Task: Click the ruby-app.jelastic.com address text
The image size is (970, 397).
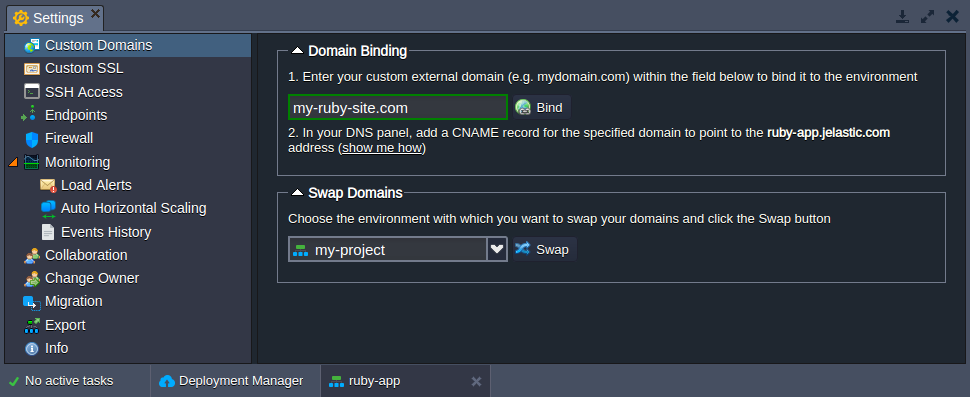Action: (828, 133)
